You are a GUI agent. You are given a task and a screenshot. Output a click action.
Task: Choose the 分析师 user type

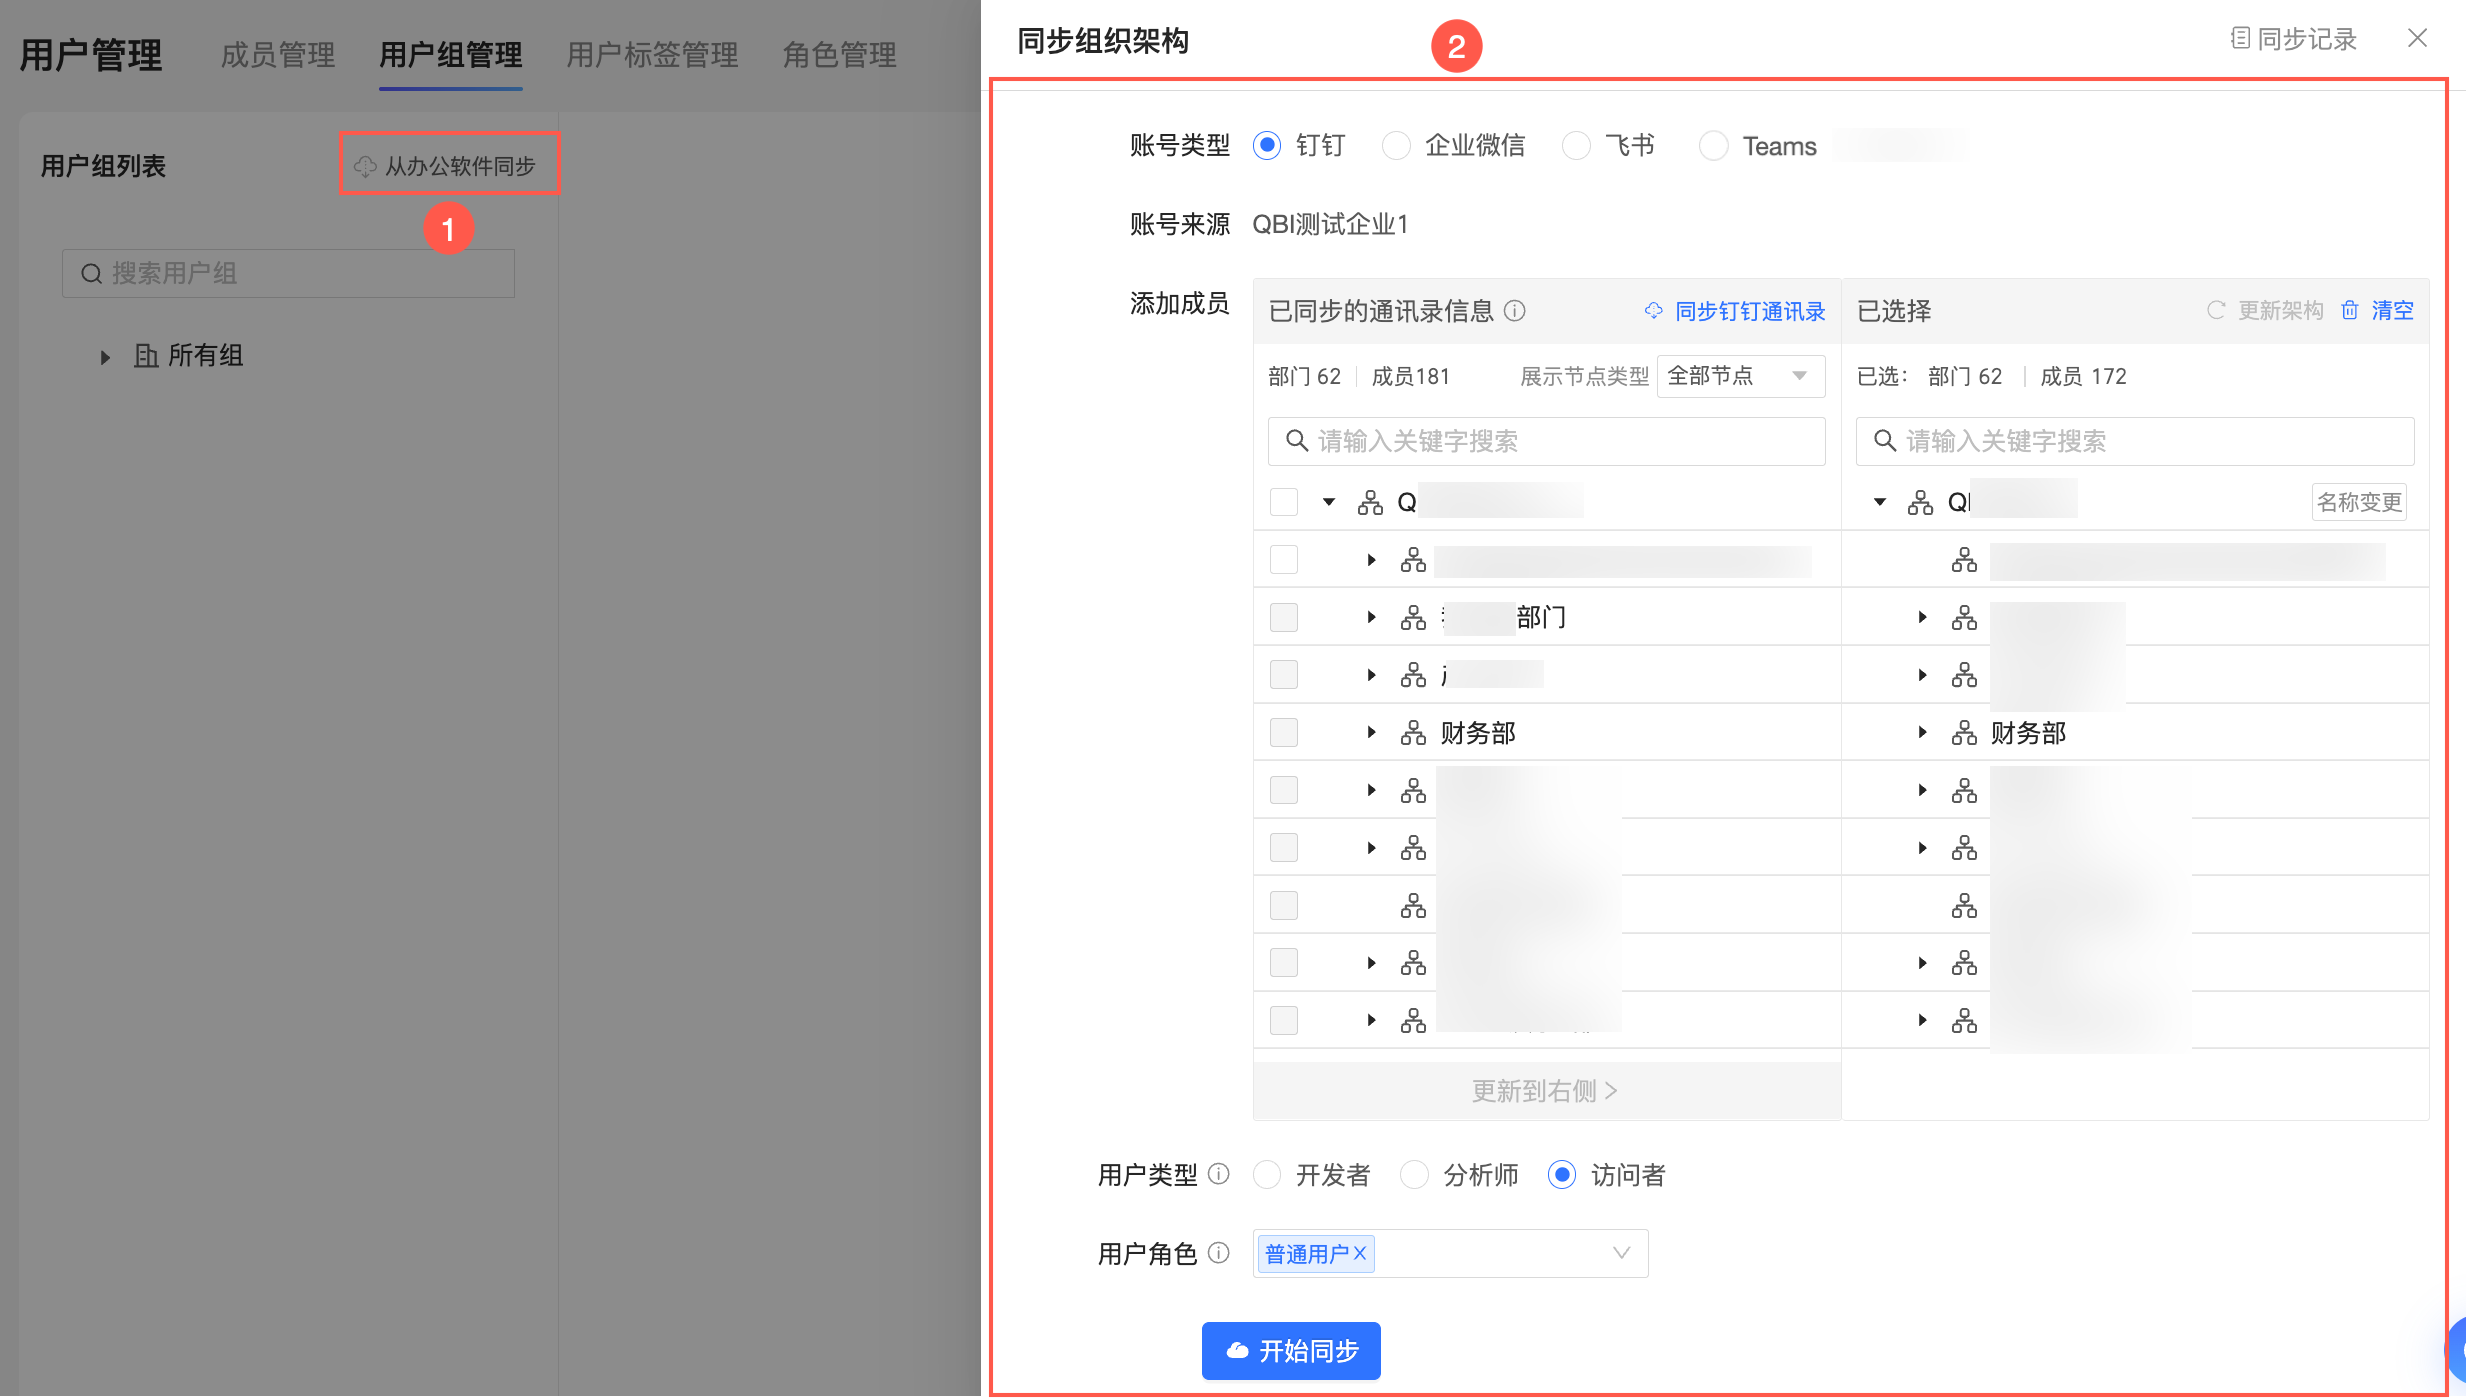(x=1414, y=1174)
